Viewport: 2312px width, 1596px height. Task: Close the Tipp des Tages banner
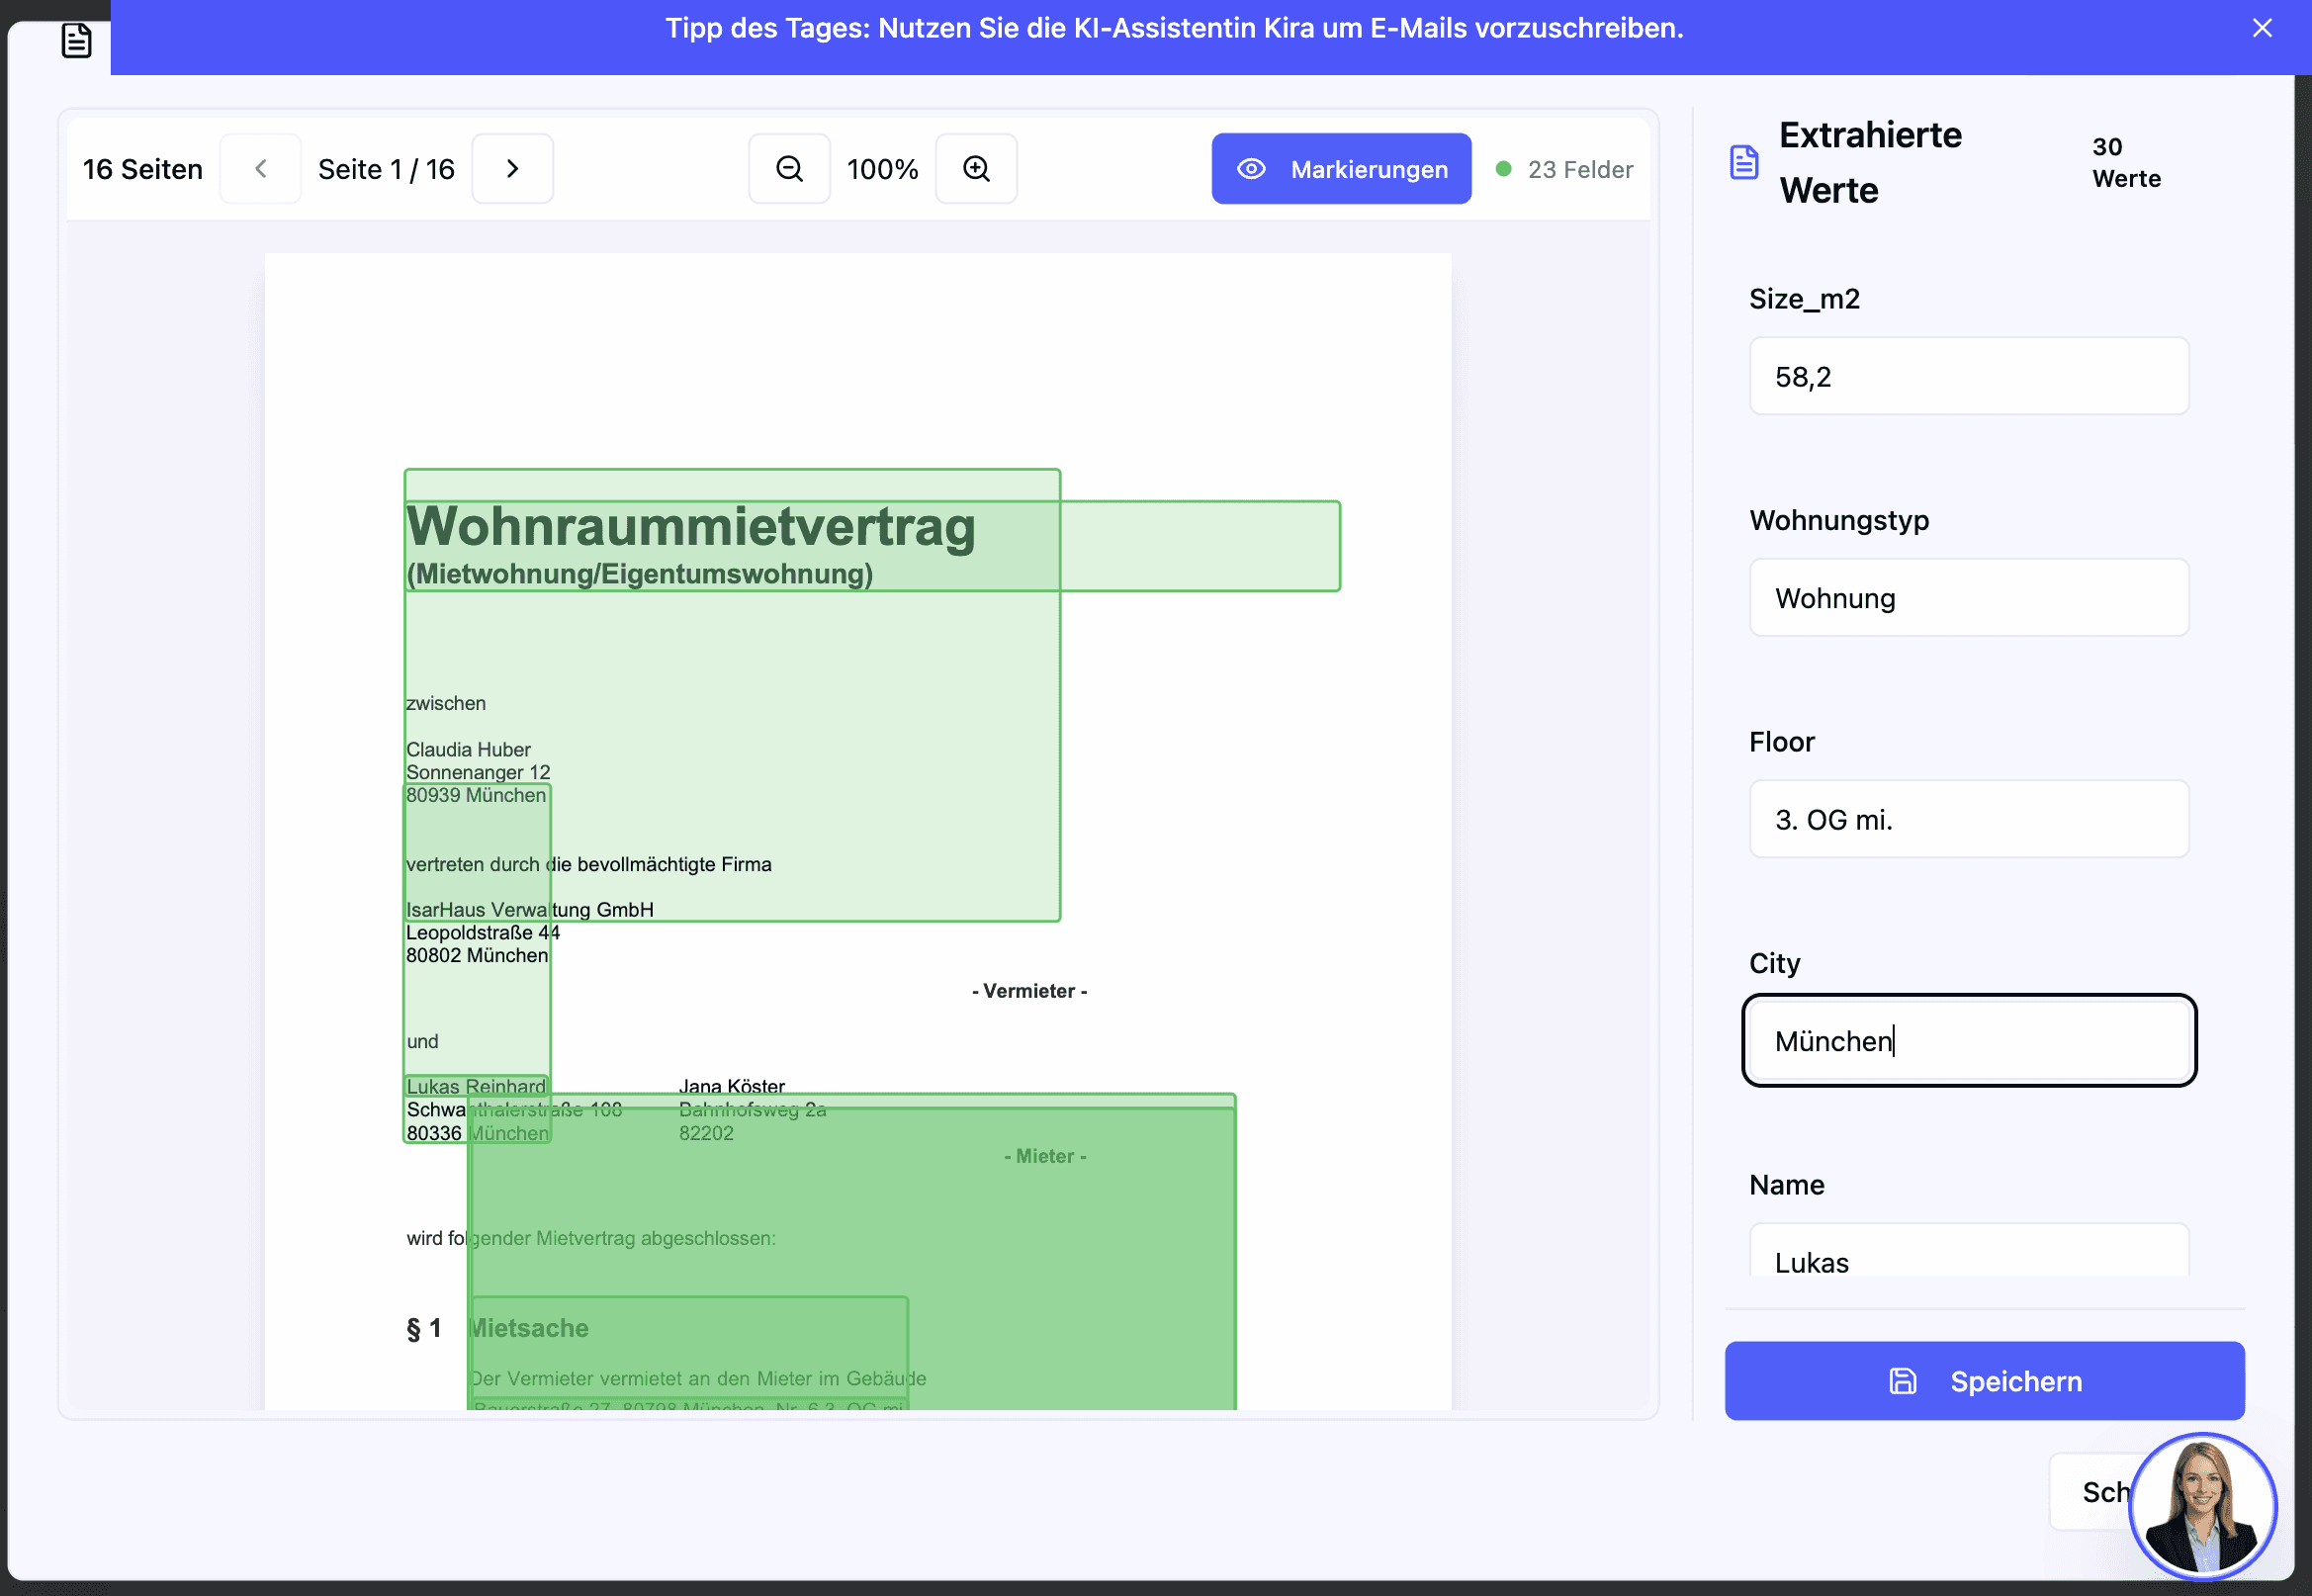(x=2262, y=28)
